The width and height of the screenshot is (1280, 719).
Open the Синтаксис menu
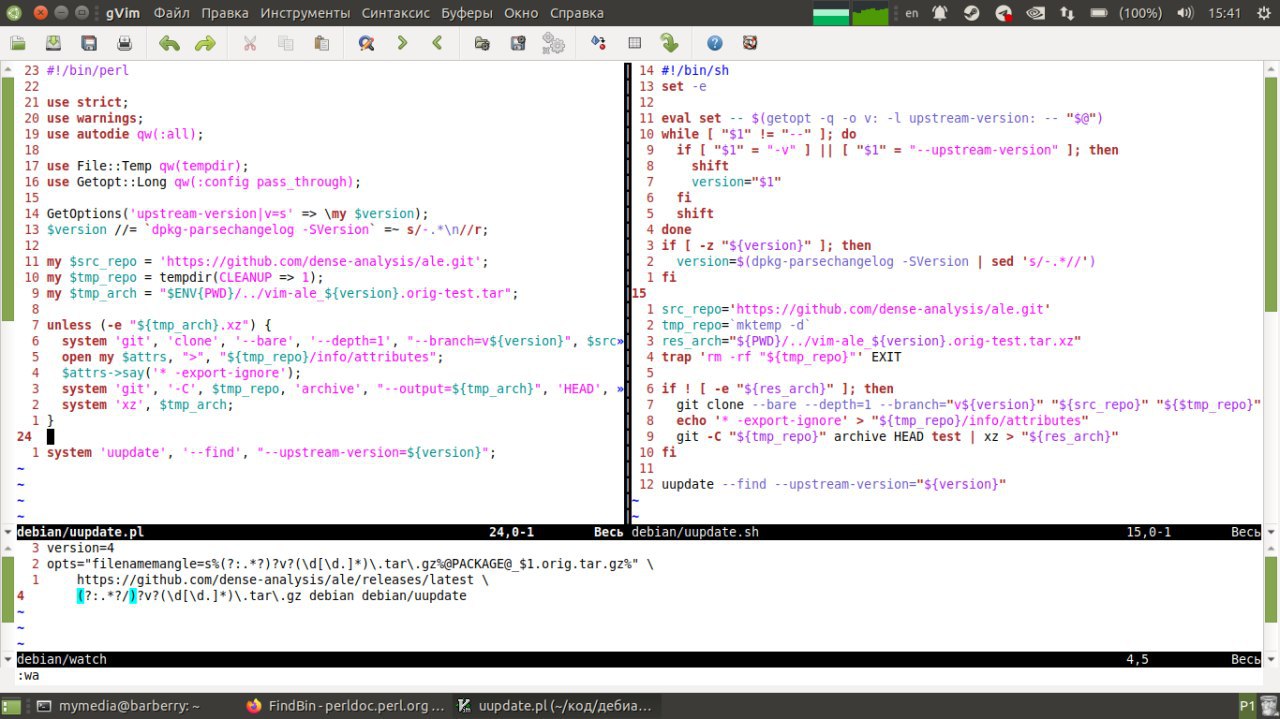pos(395,13)
